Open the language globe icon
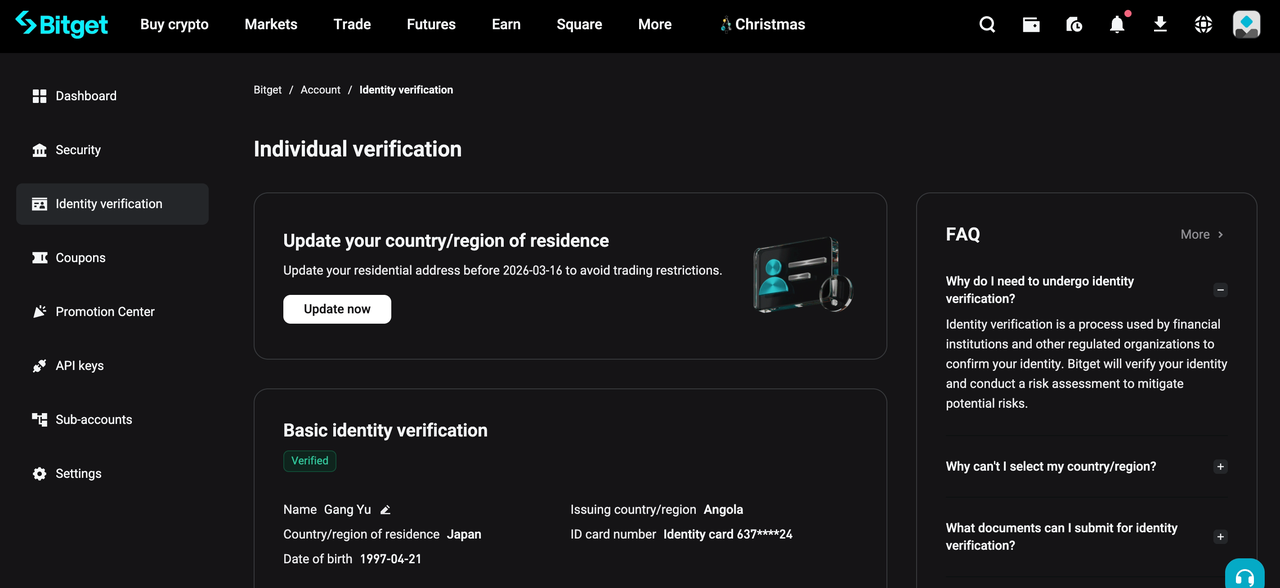This screenshot has height=588, width=1280. (1203, 25)
